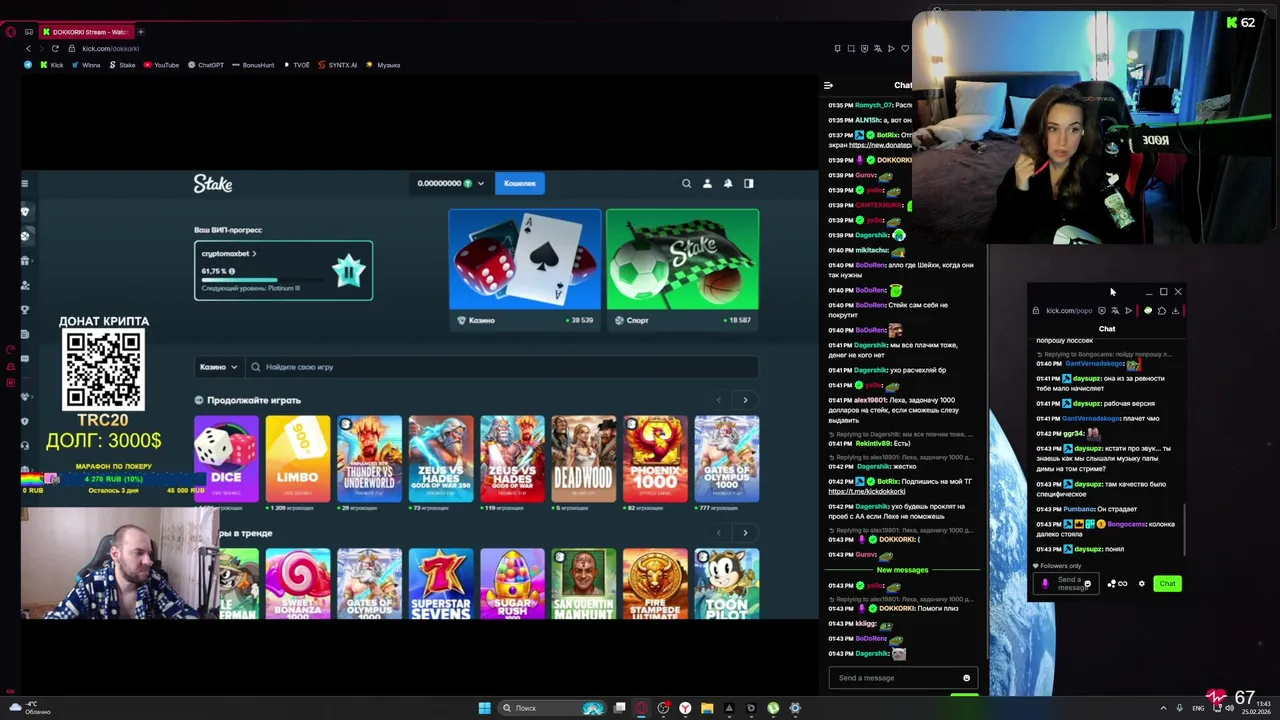Open settings gear in popout chat
The image size is (1280, 720).
[1141, 584]
